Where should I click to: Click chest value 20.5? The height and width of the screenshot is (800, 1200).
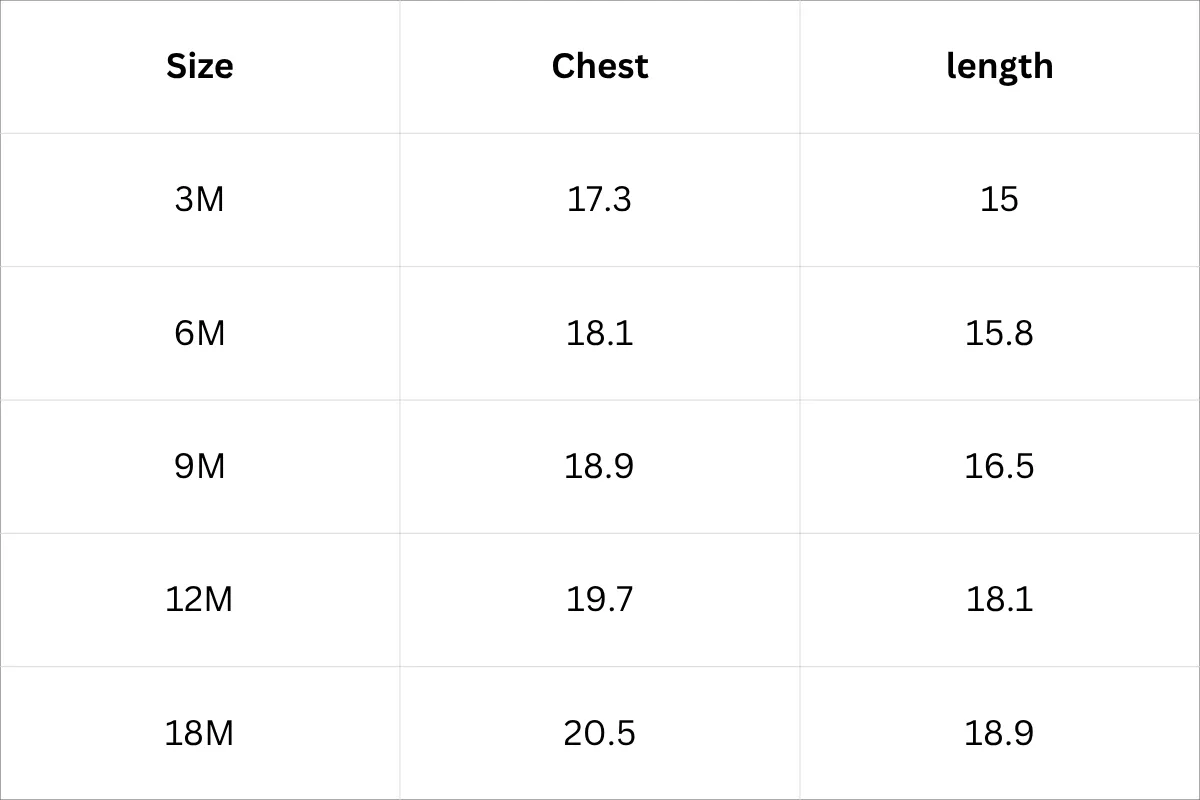(599, 733)
